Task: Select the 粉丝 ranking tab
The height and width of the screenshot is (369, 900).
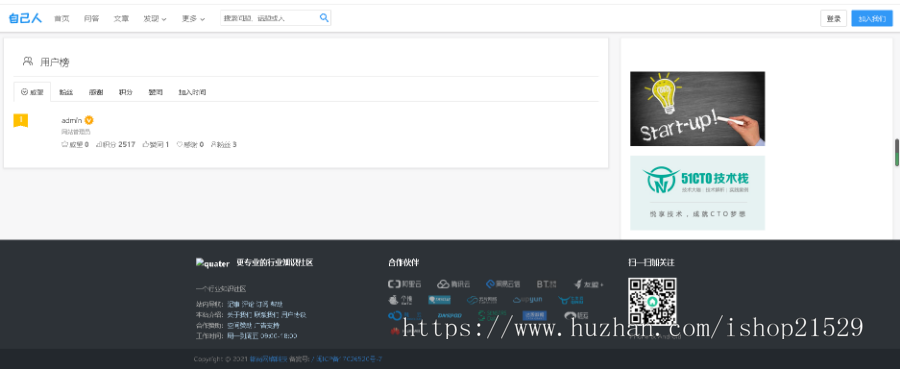Action: click(66, 92)
